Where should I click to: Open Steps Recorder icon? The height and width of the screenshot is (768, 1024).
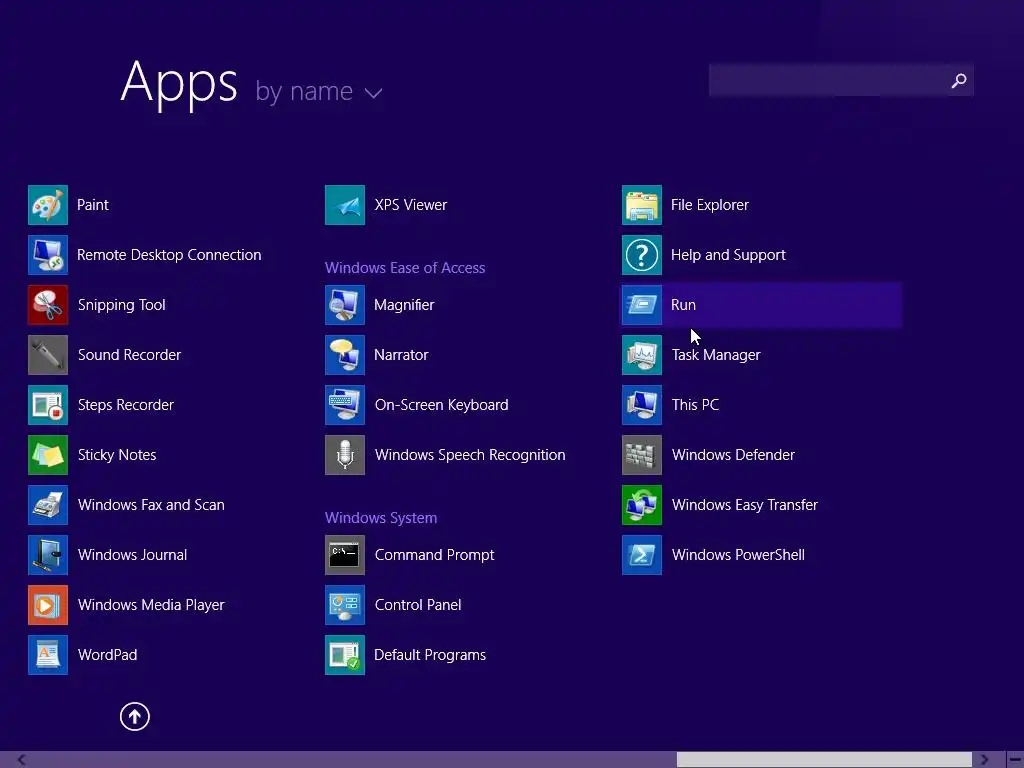[48, 405]
